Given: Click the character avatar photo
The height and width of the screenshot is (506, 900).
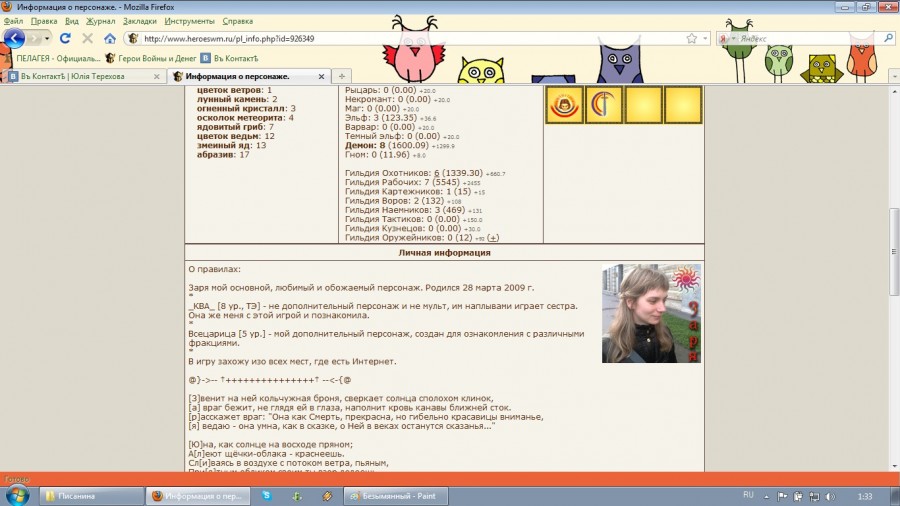Looking at the screenshot, I should click(x=651, y=313).
